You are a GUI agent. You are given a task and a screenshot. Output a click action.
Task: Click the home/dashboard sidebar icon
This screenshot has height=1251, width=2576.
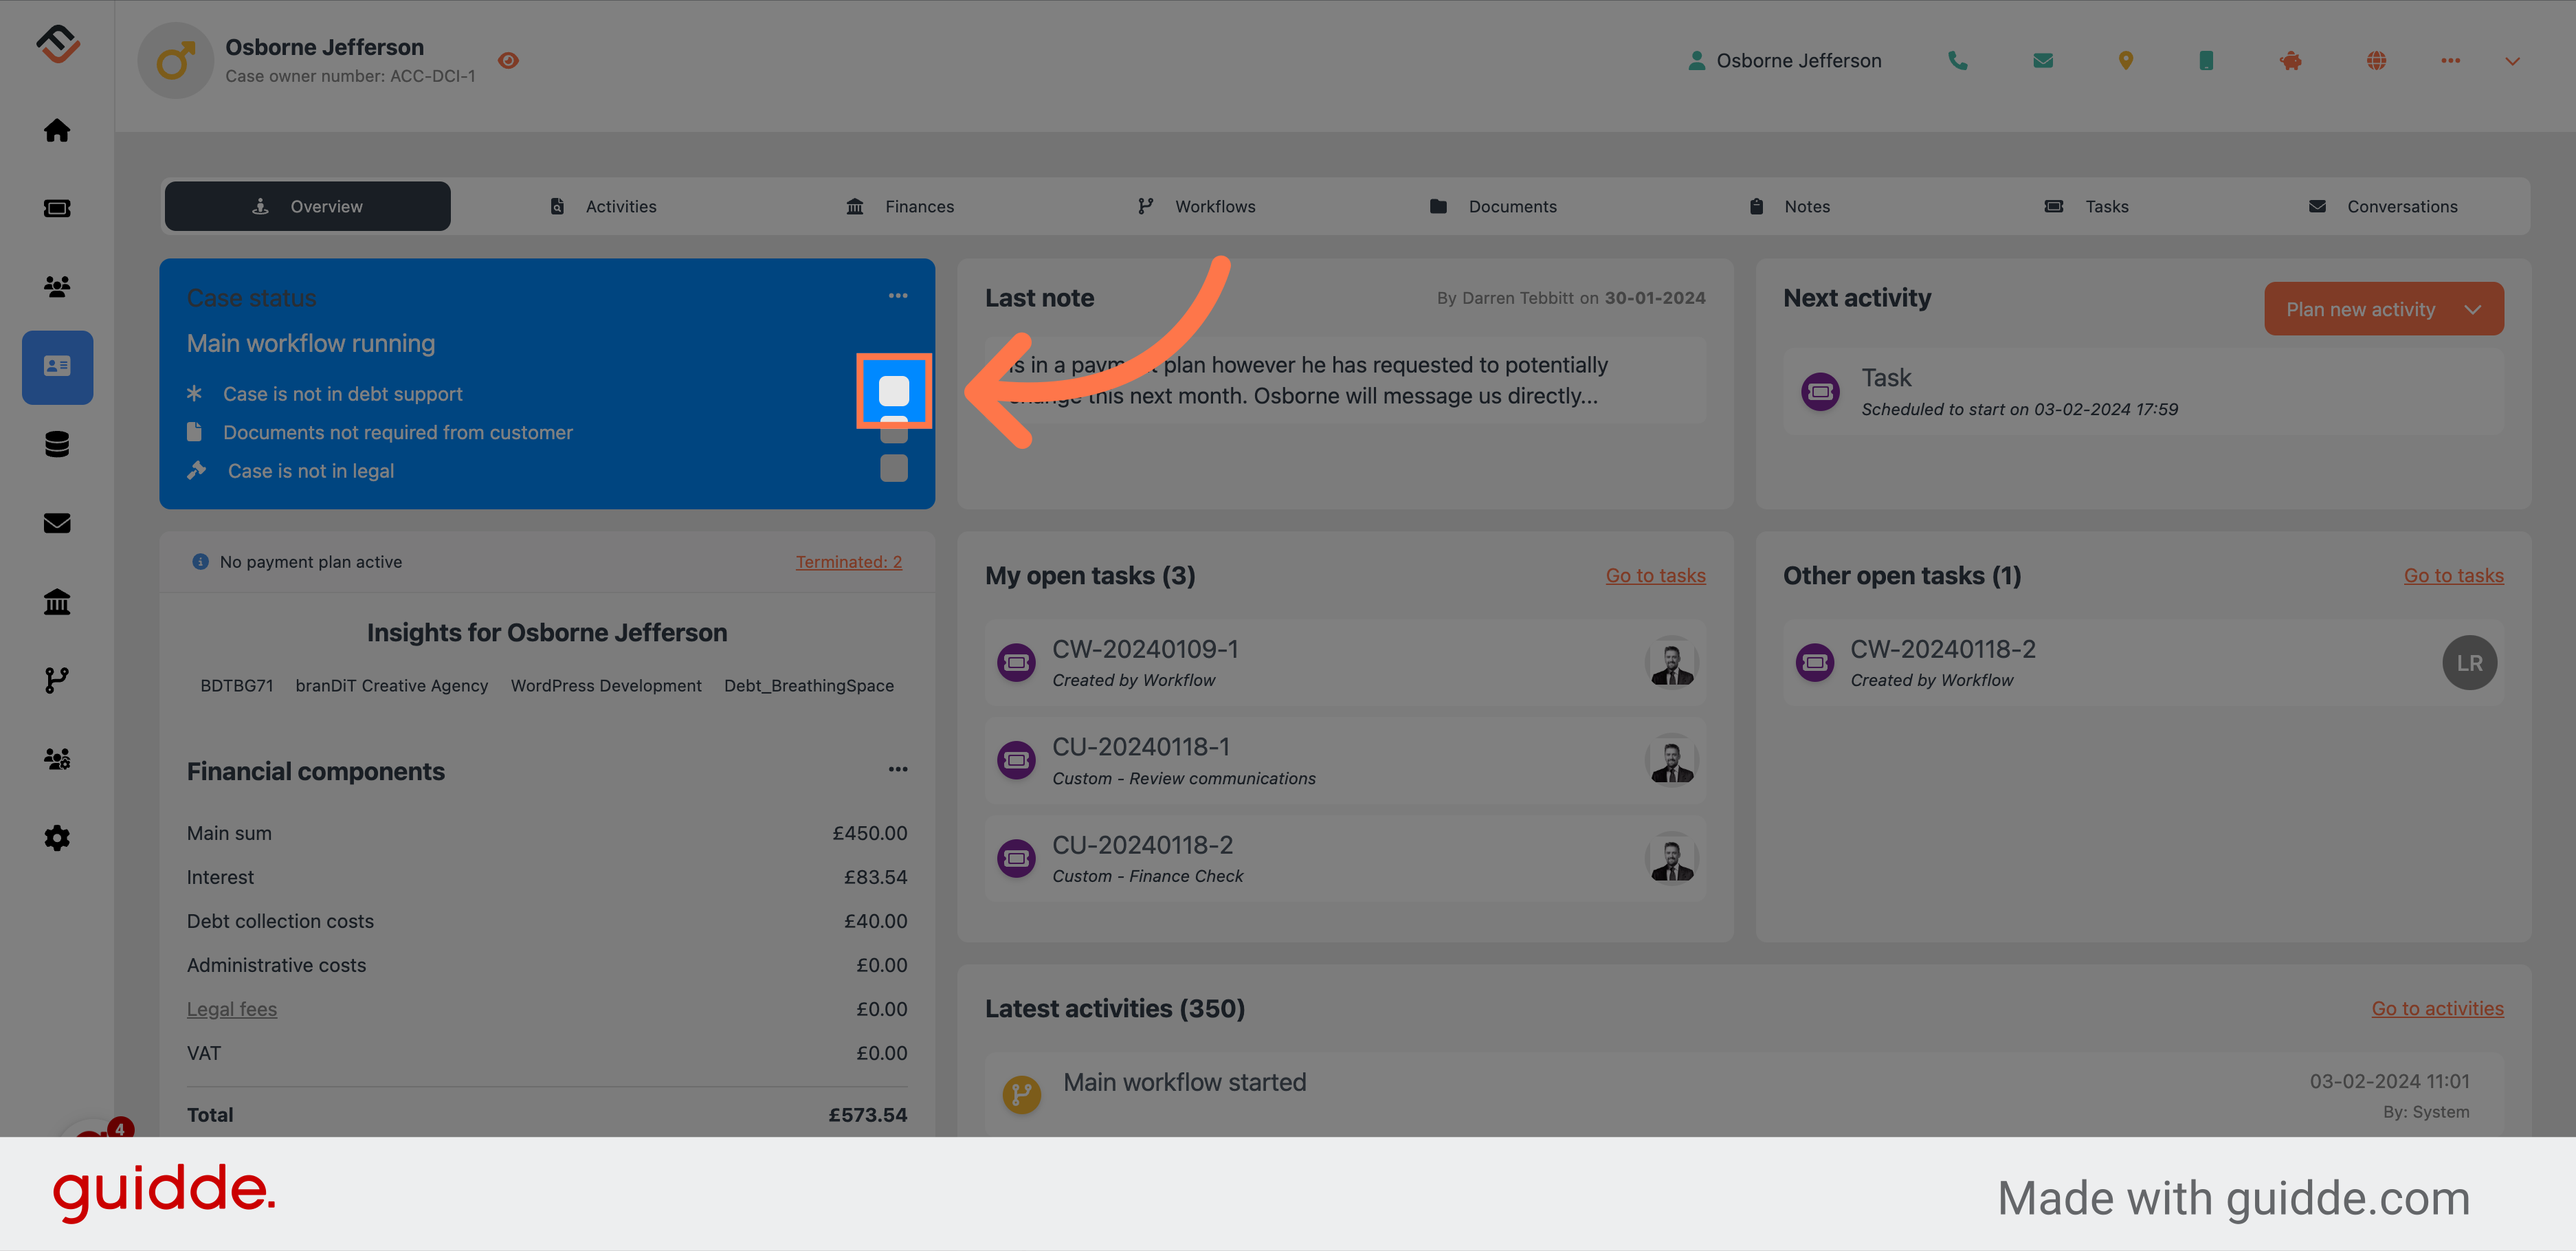click(x=58, y=129)
